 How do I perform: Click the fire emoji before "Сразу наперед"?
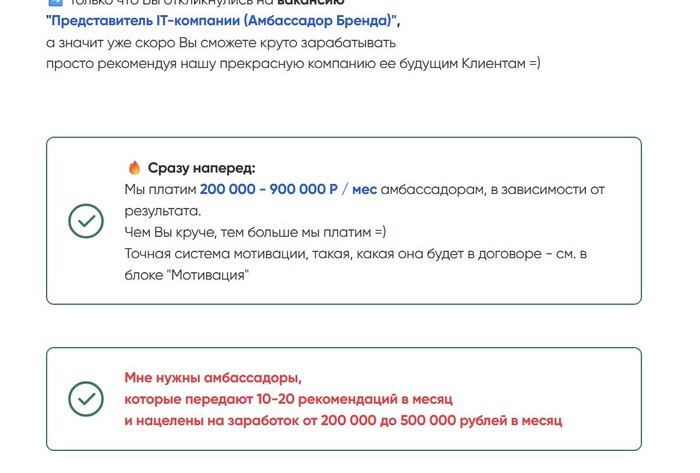(134, 168)
